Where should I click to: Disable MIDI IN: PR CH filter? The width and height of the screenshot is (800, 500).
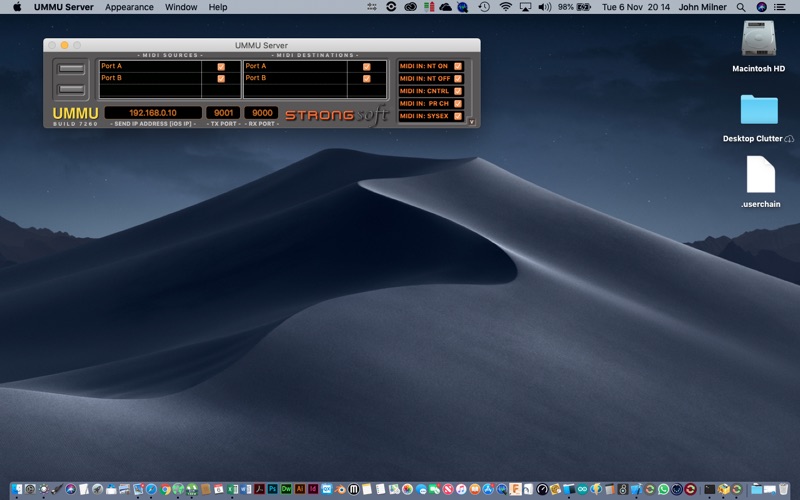(458, 104)
